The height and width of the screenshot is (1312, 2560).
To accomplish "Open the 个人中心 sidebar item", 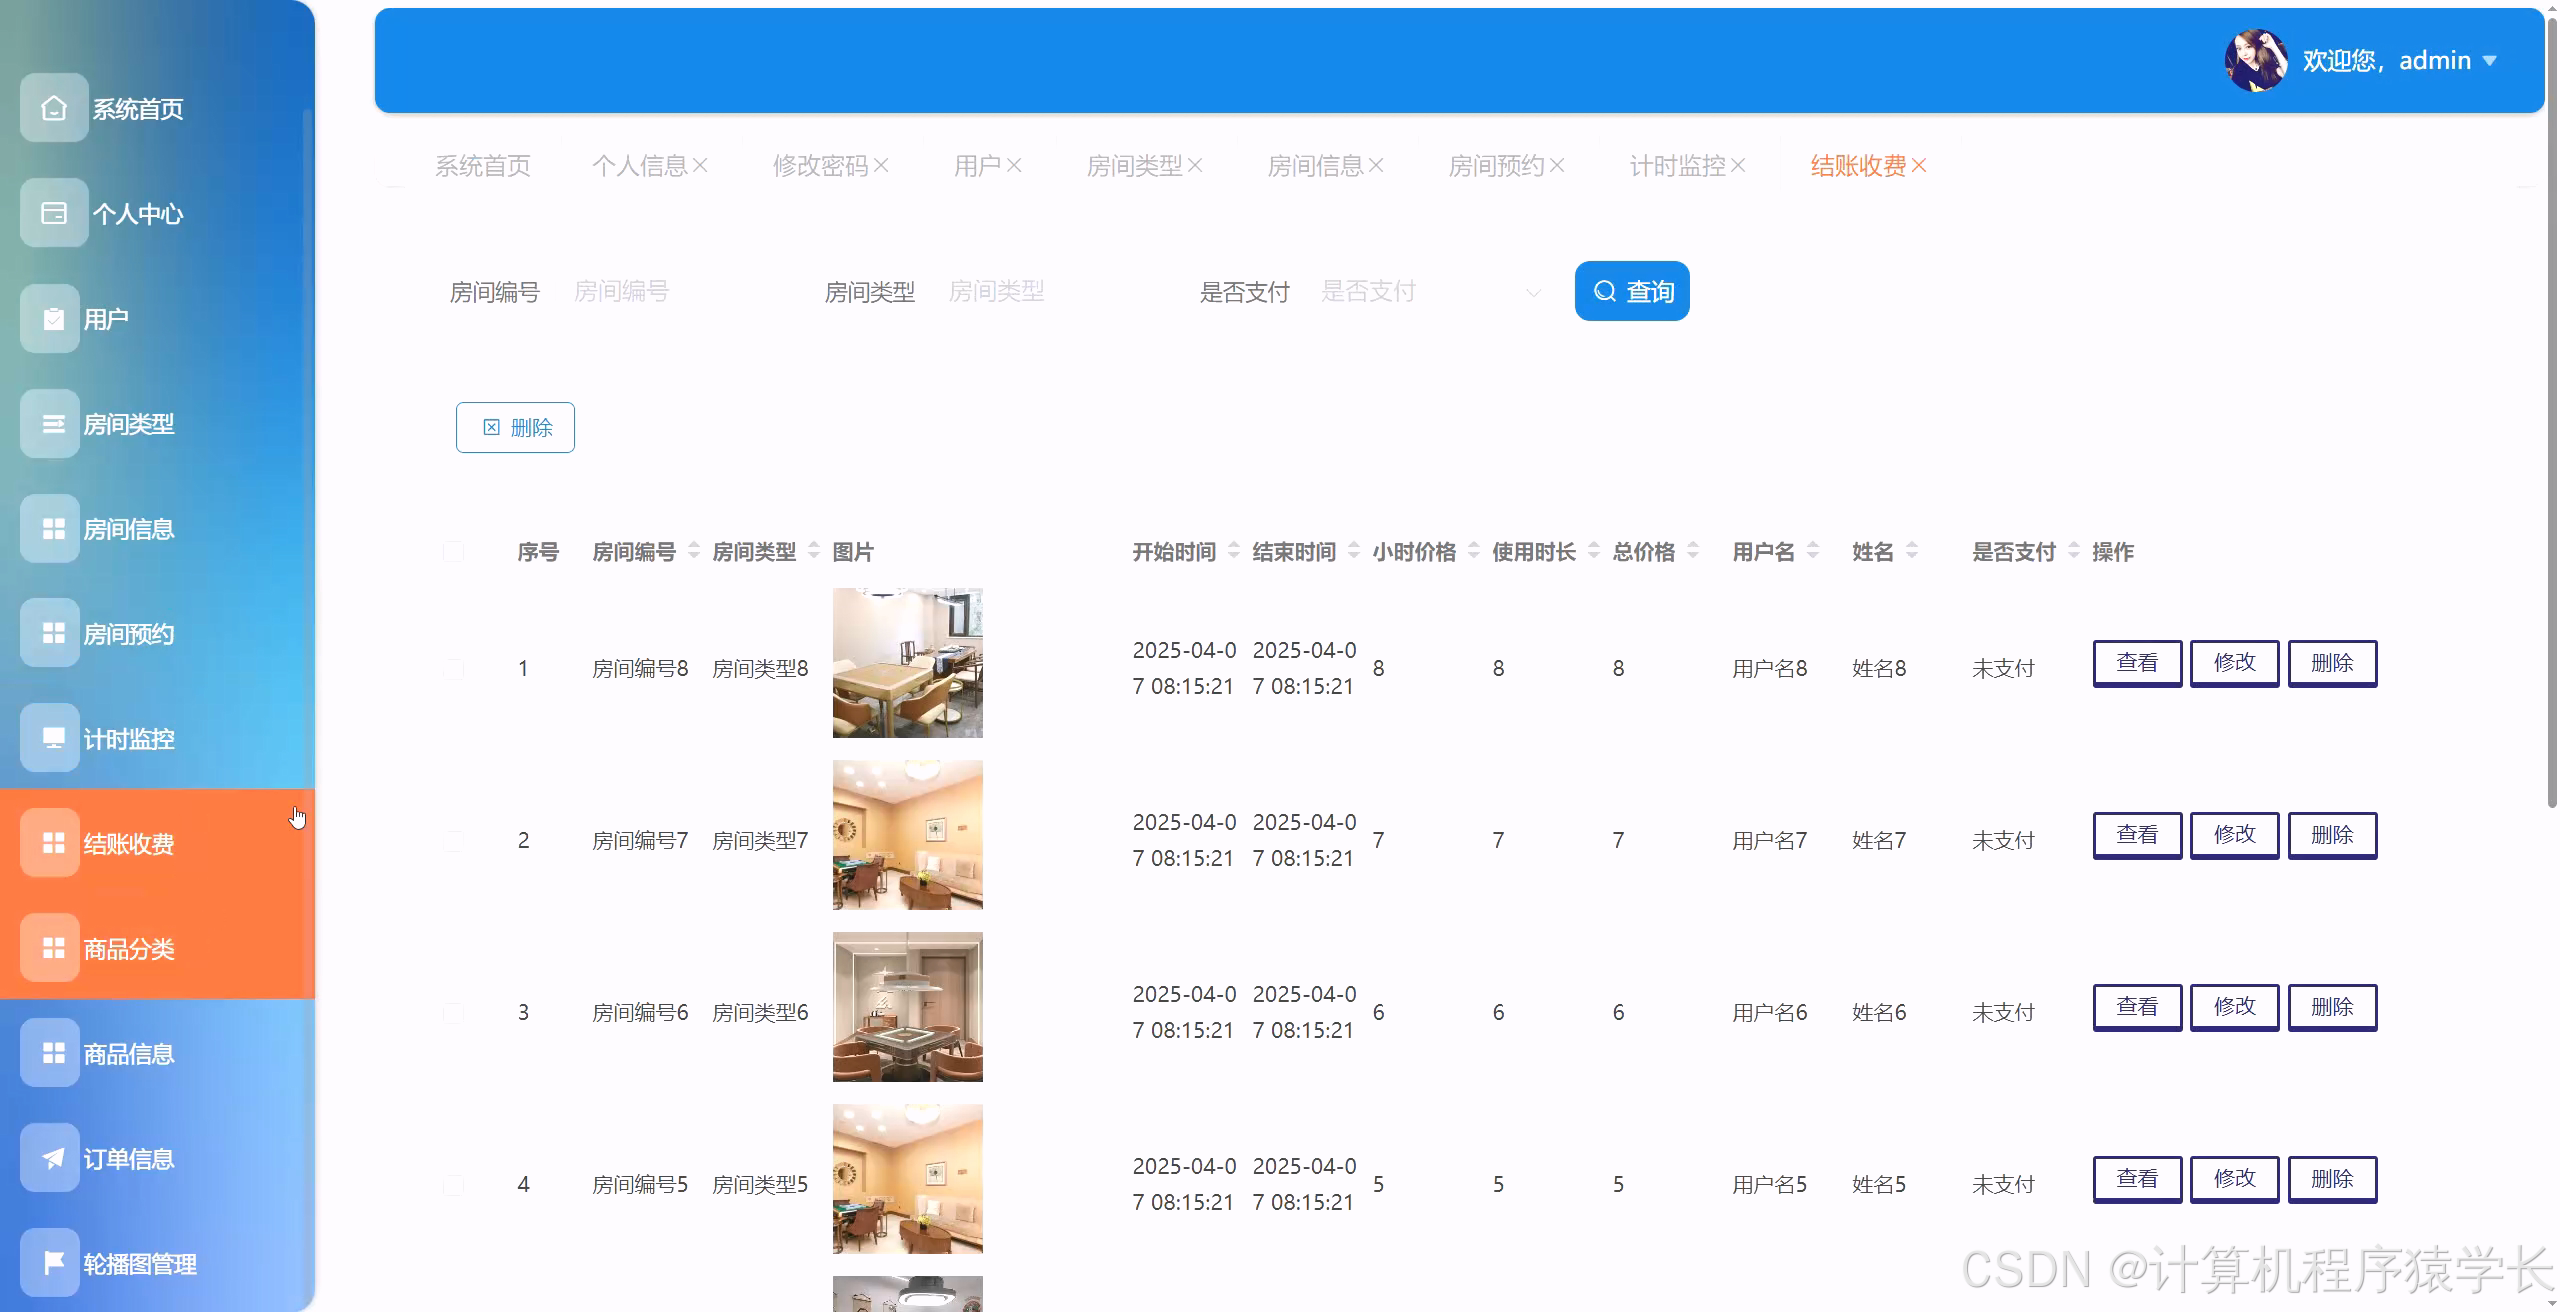I will coord(52,213).
